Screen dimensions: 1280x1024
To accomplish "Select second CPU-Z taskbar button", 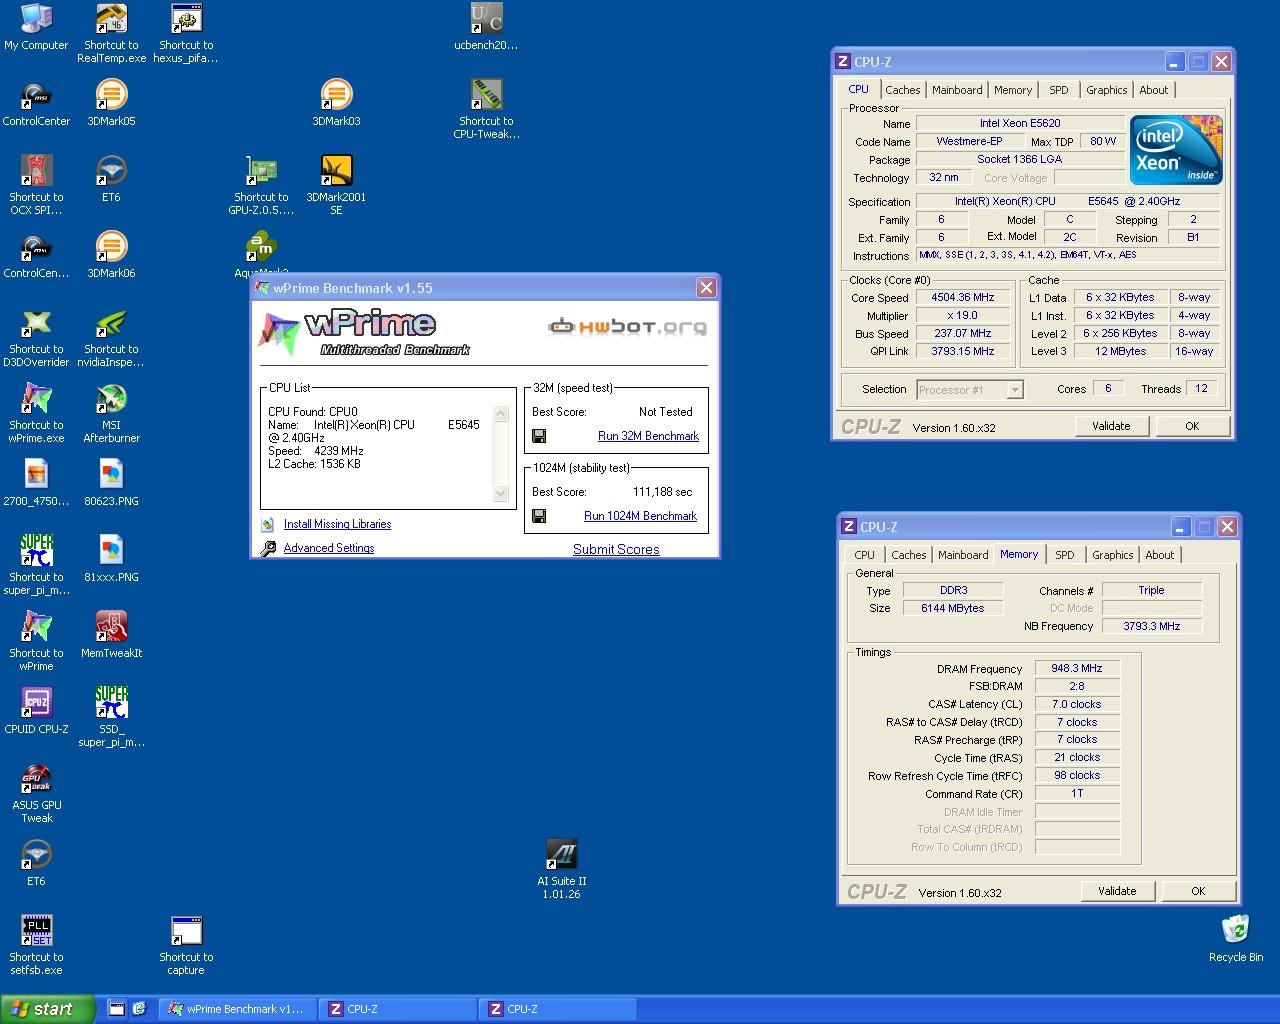I will coord(558,1009).
